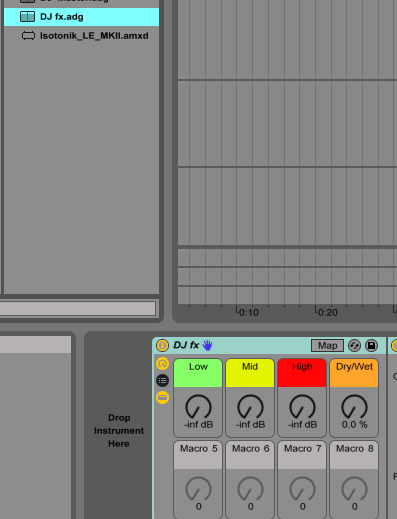Click the High macro knob

302,407
